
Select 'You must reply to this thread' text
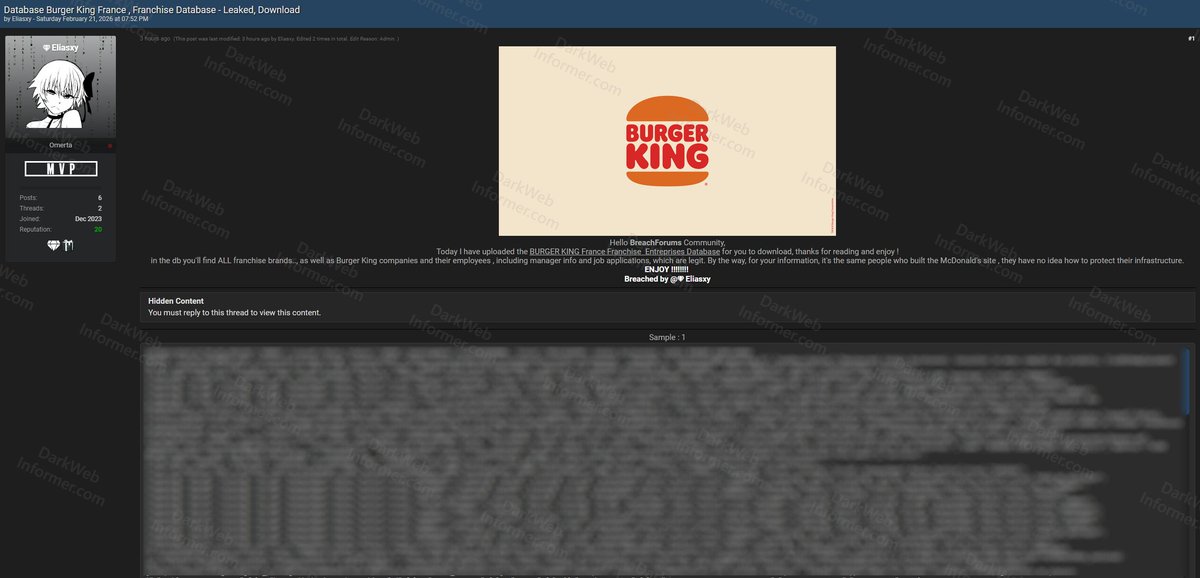[x=235, y=312]
